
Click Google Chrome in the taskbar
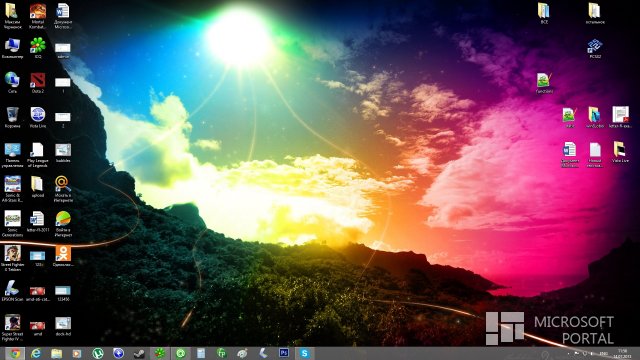click(x=15, y=353)
